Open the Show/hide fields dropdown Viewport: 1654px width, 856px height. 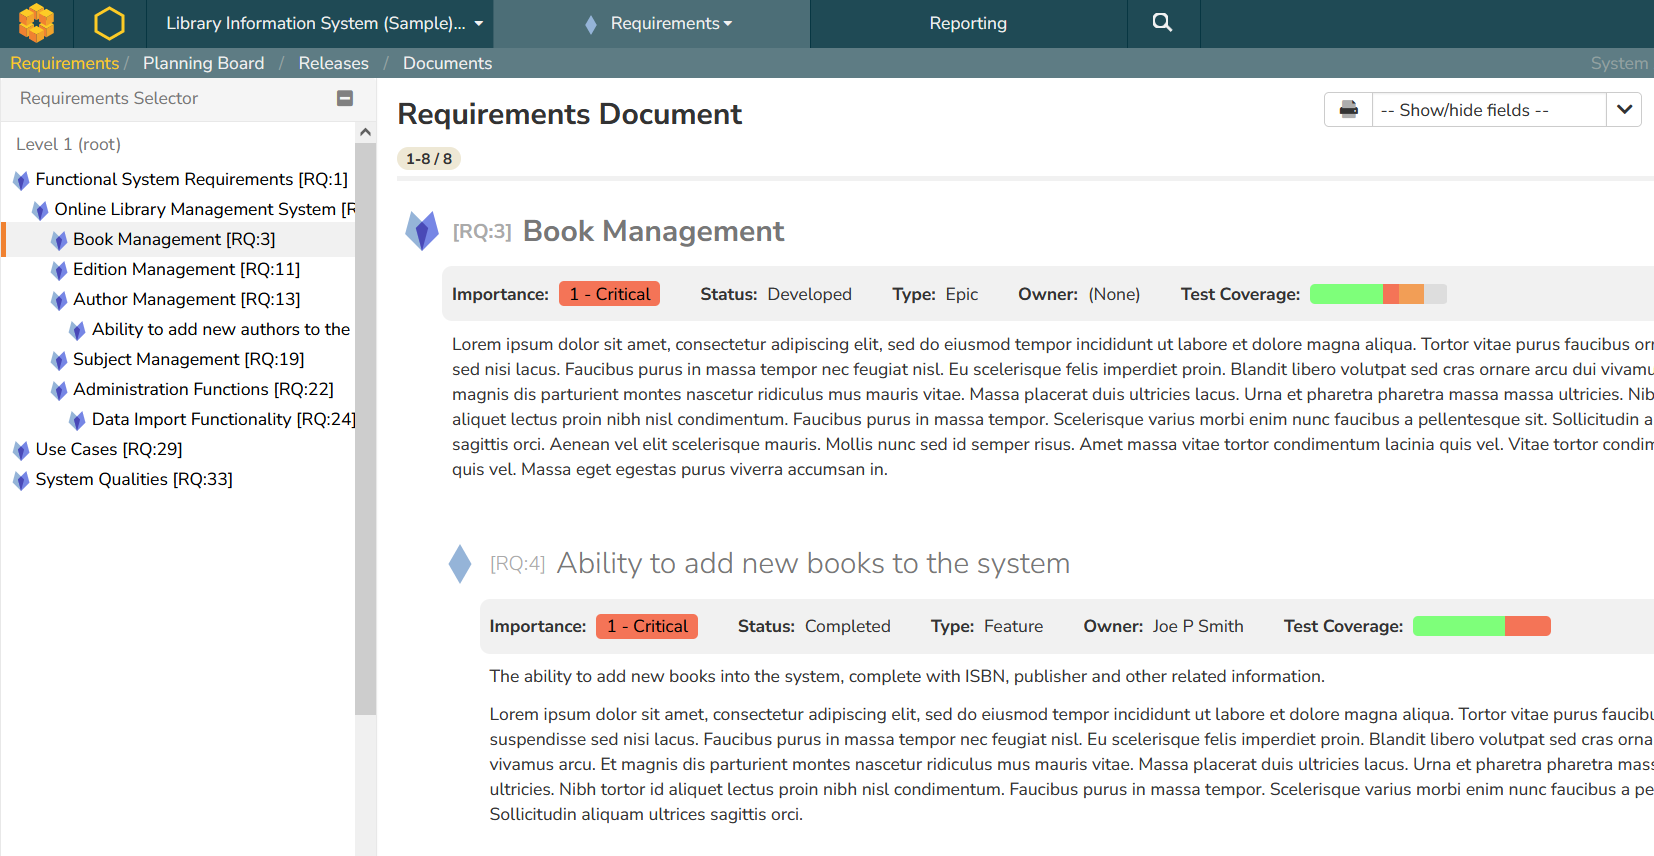[x=1624, y=110]
